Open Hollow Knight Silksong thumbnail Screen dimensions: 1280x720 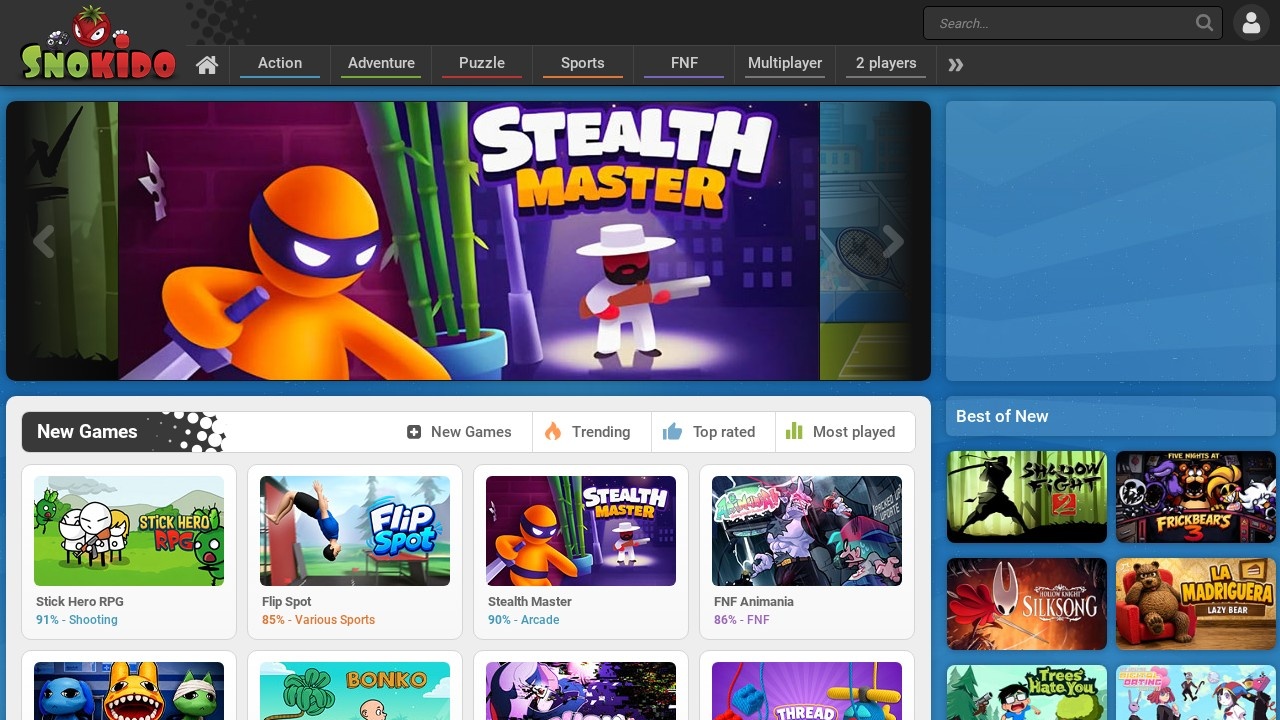click(x=1027, y=604)
